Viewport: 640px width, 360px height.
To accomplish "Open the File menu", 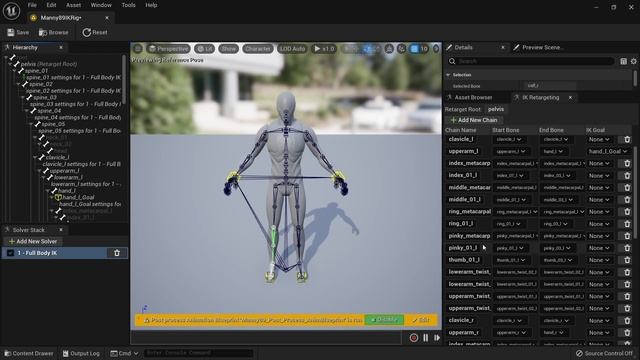I will coord(32,5).
